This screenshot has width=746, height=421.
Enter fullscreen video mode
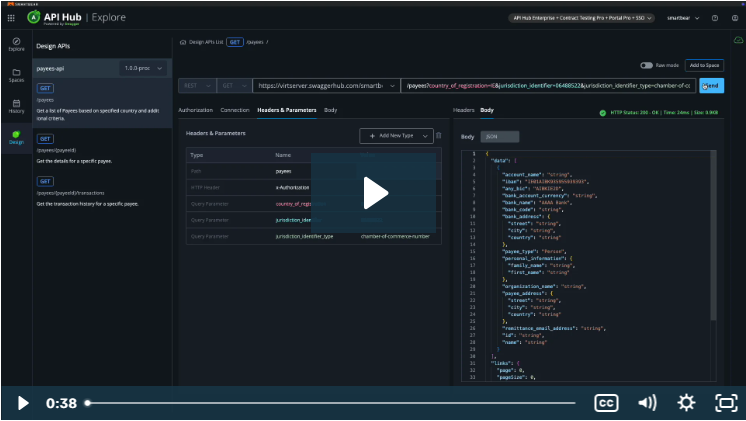726,403
